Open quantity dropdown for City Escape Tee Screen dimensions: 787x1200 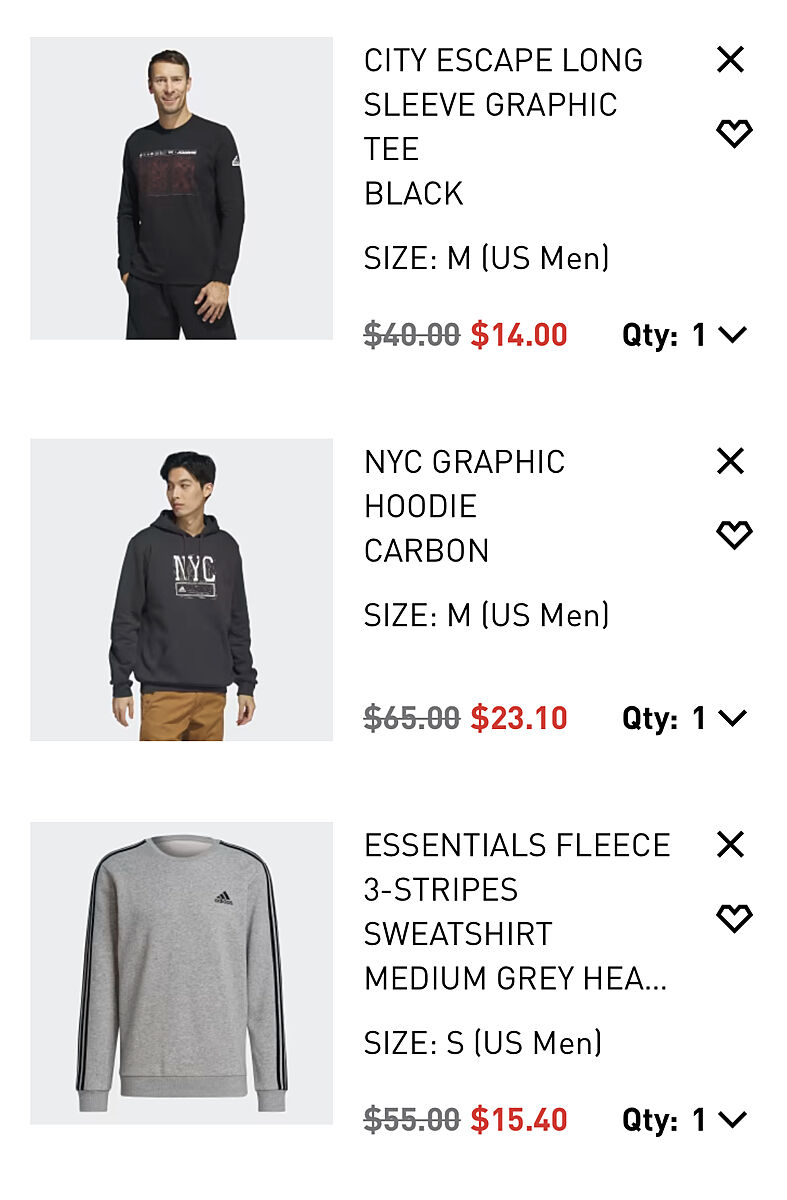coord(720,335)
